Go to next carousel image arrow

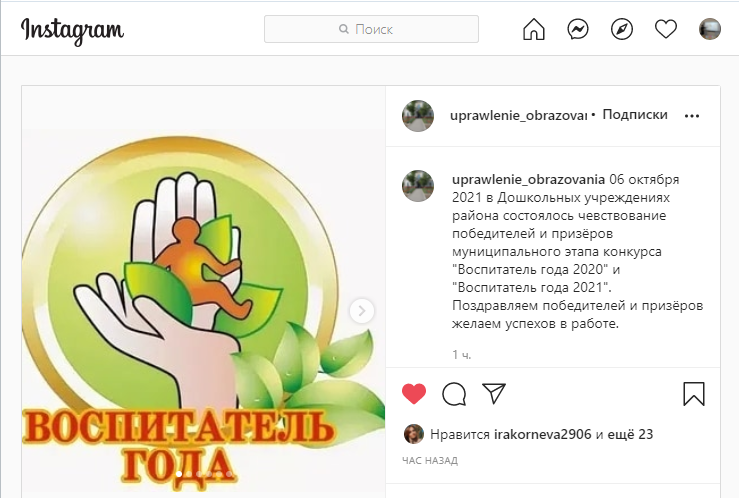point(361,311)
